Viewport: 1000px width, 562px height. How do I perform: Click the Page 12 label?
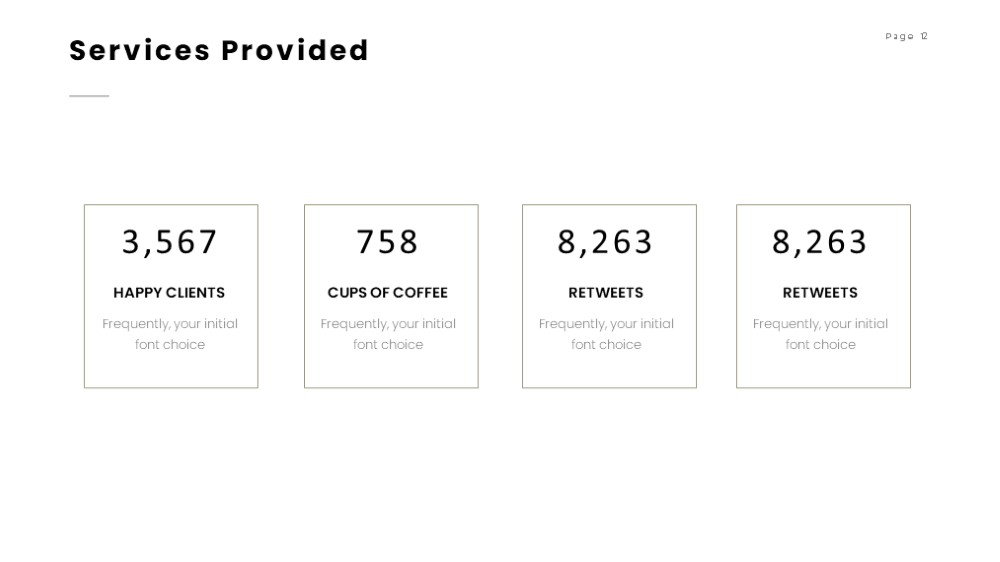tap(906, 36)
